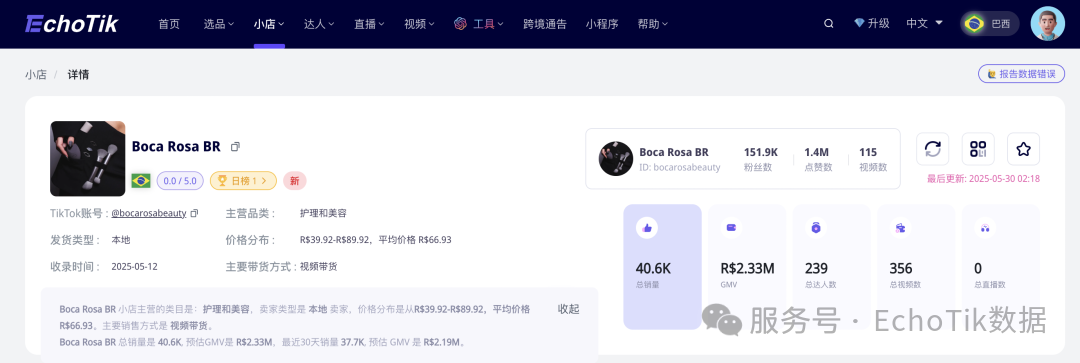The width and height of the screenshot is (1080, 363).
Task: Click 报告数据错误 button
Action: pyautogui.click(x=1021, y=74)
